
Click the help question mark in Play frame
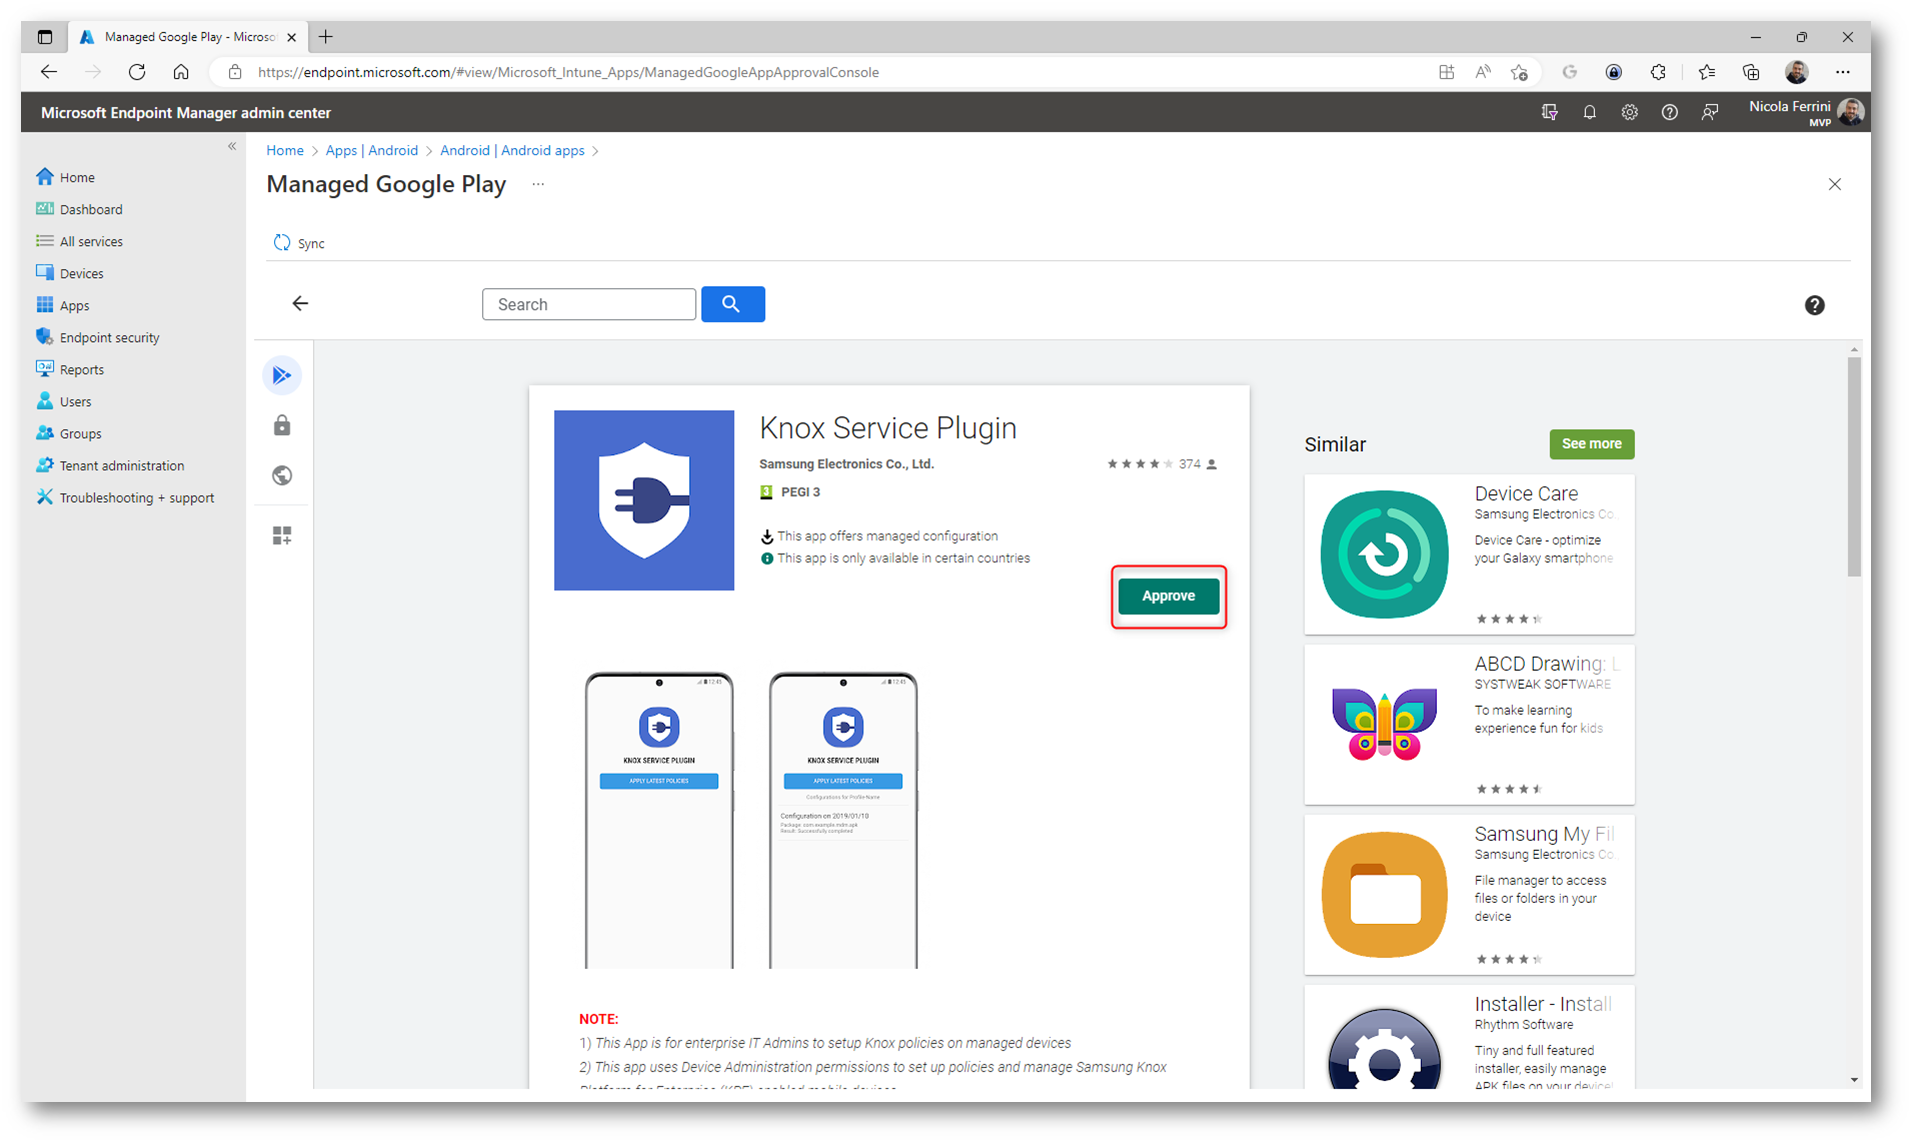[x=1814, y=305]
